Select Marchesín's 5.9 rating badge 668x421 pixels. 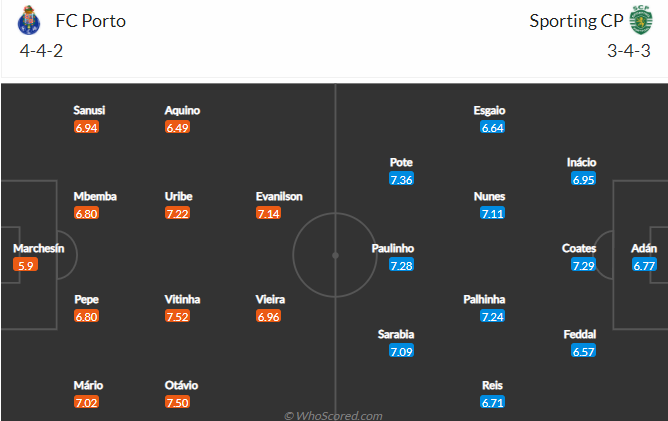26,265
